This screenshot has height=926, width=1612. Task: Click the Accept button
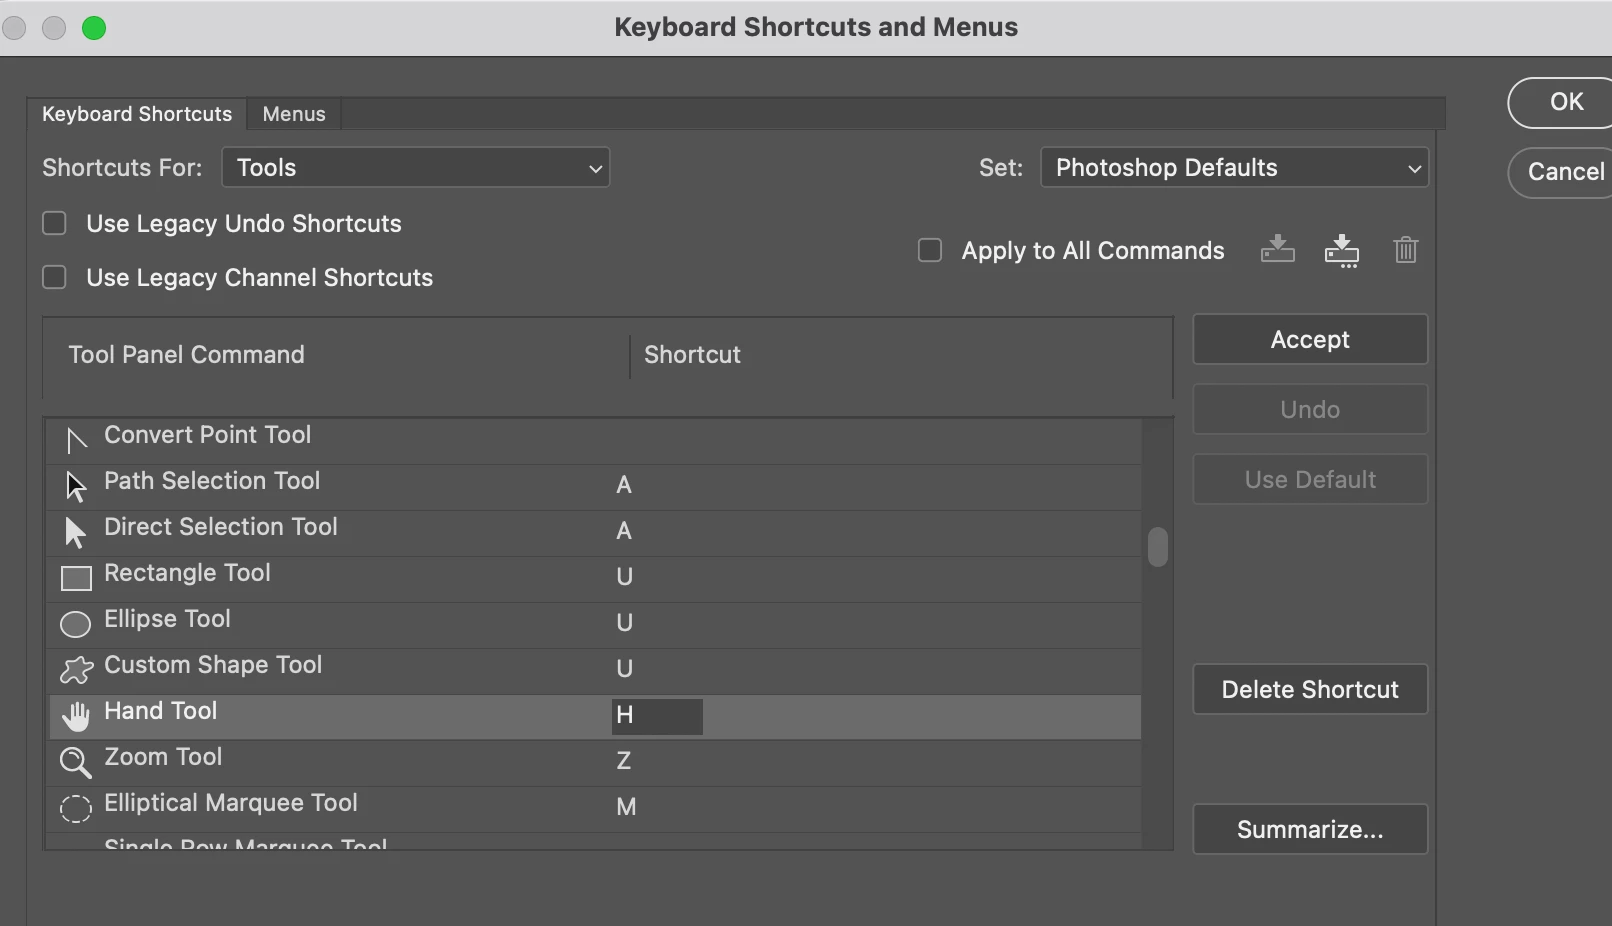(1310, 340)
